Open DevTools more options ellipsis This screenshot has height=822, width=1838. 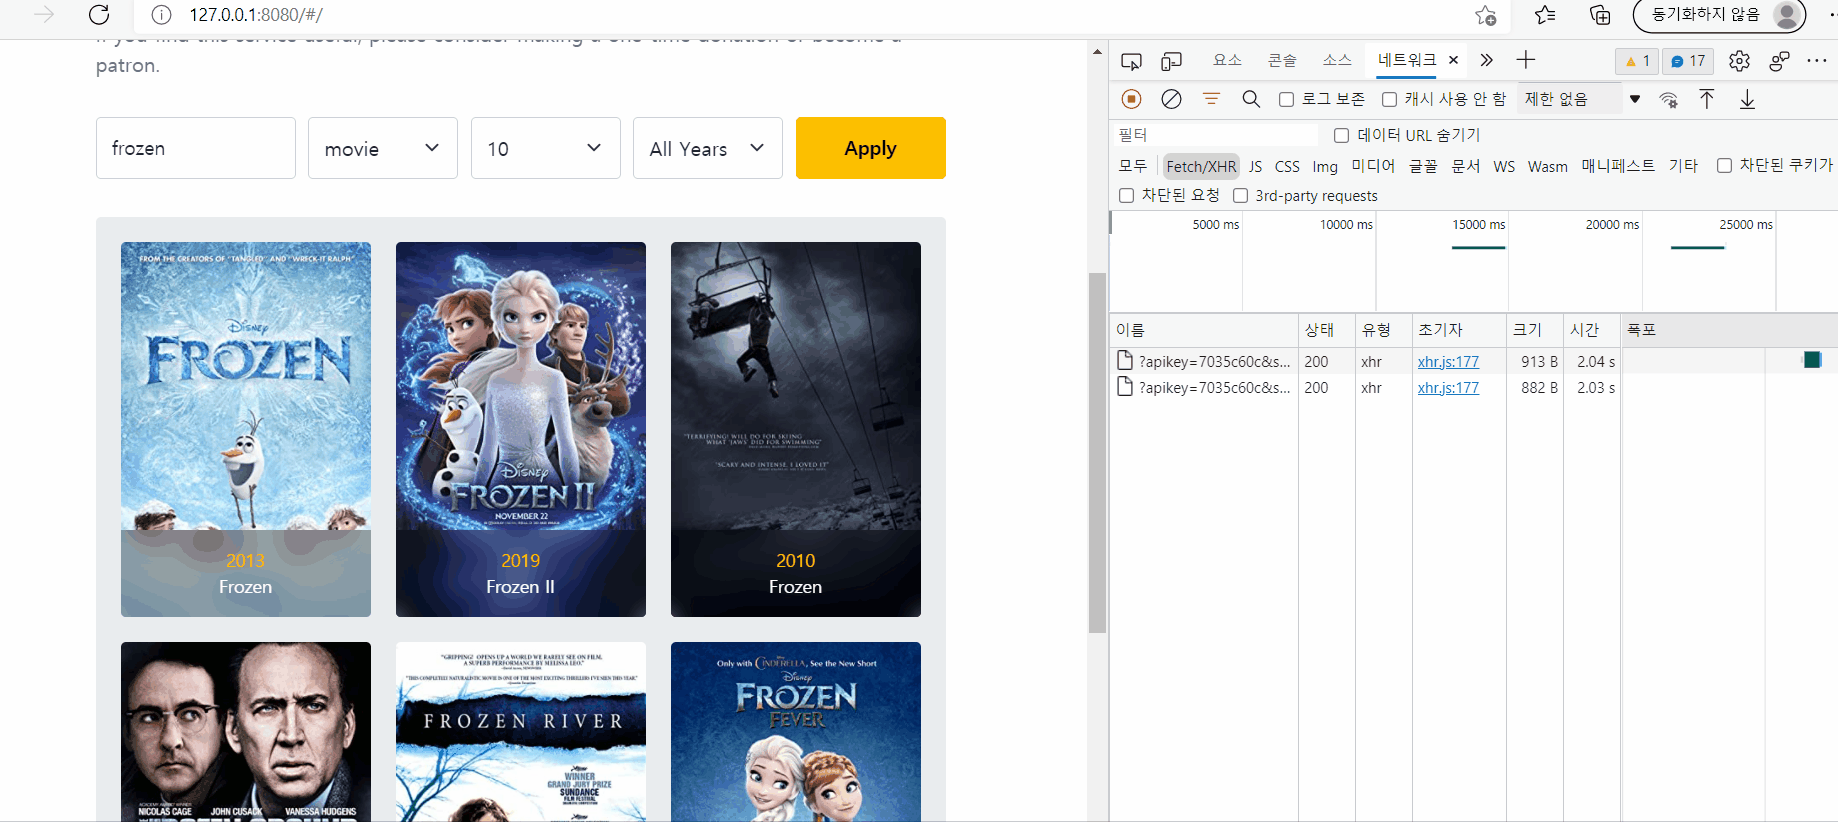tap(1817, 61)
